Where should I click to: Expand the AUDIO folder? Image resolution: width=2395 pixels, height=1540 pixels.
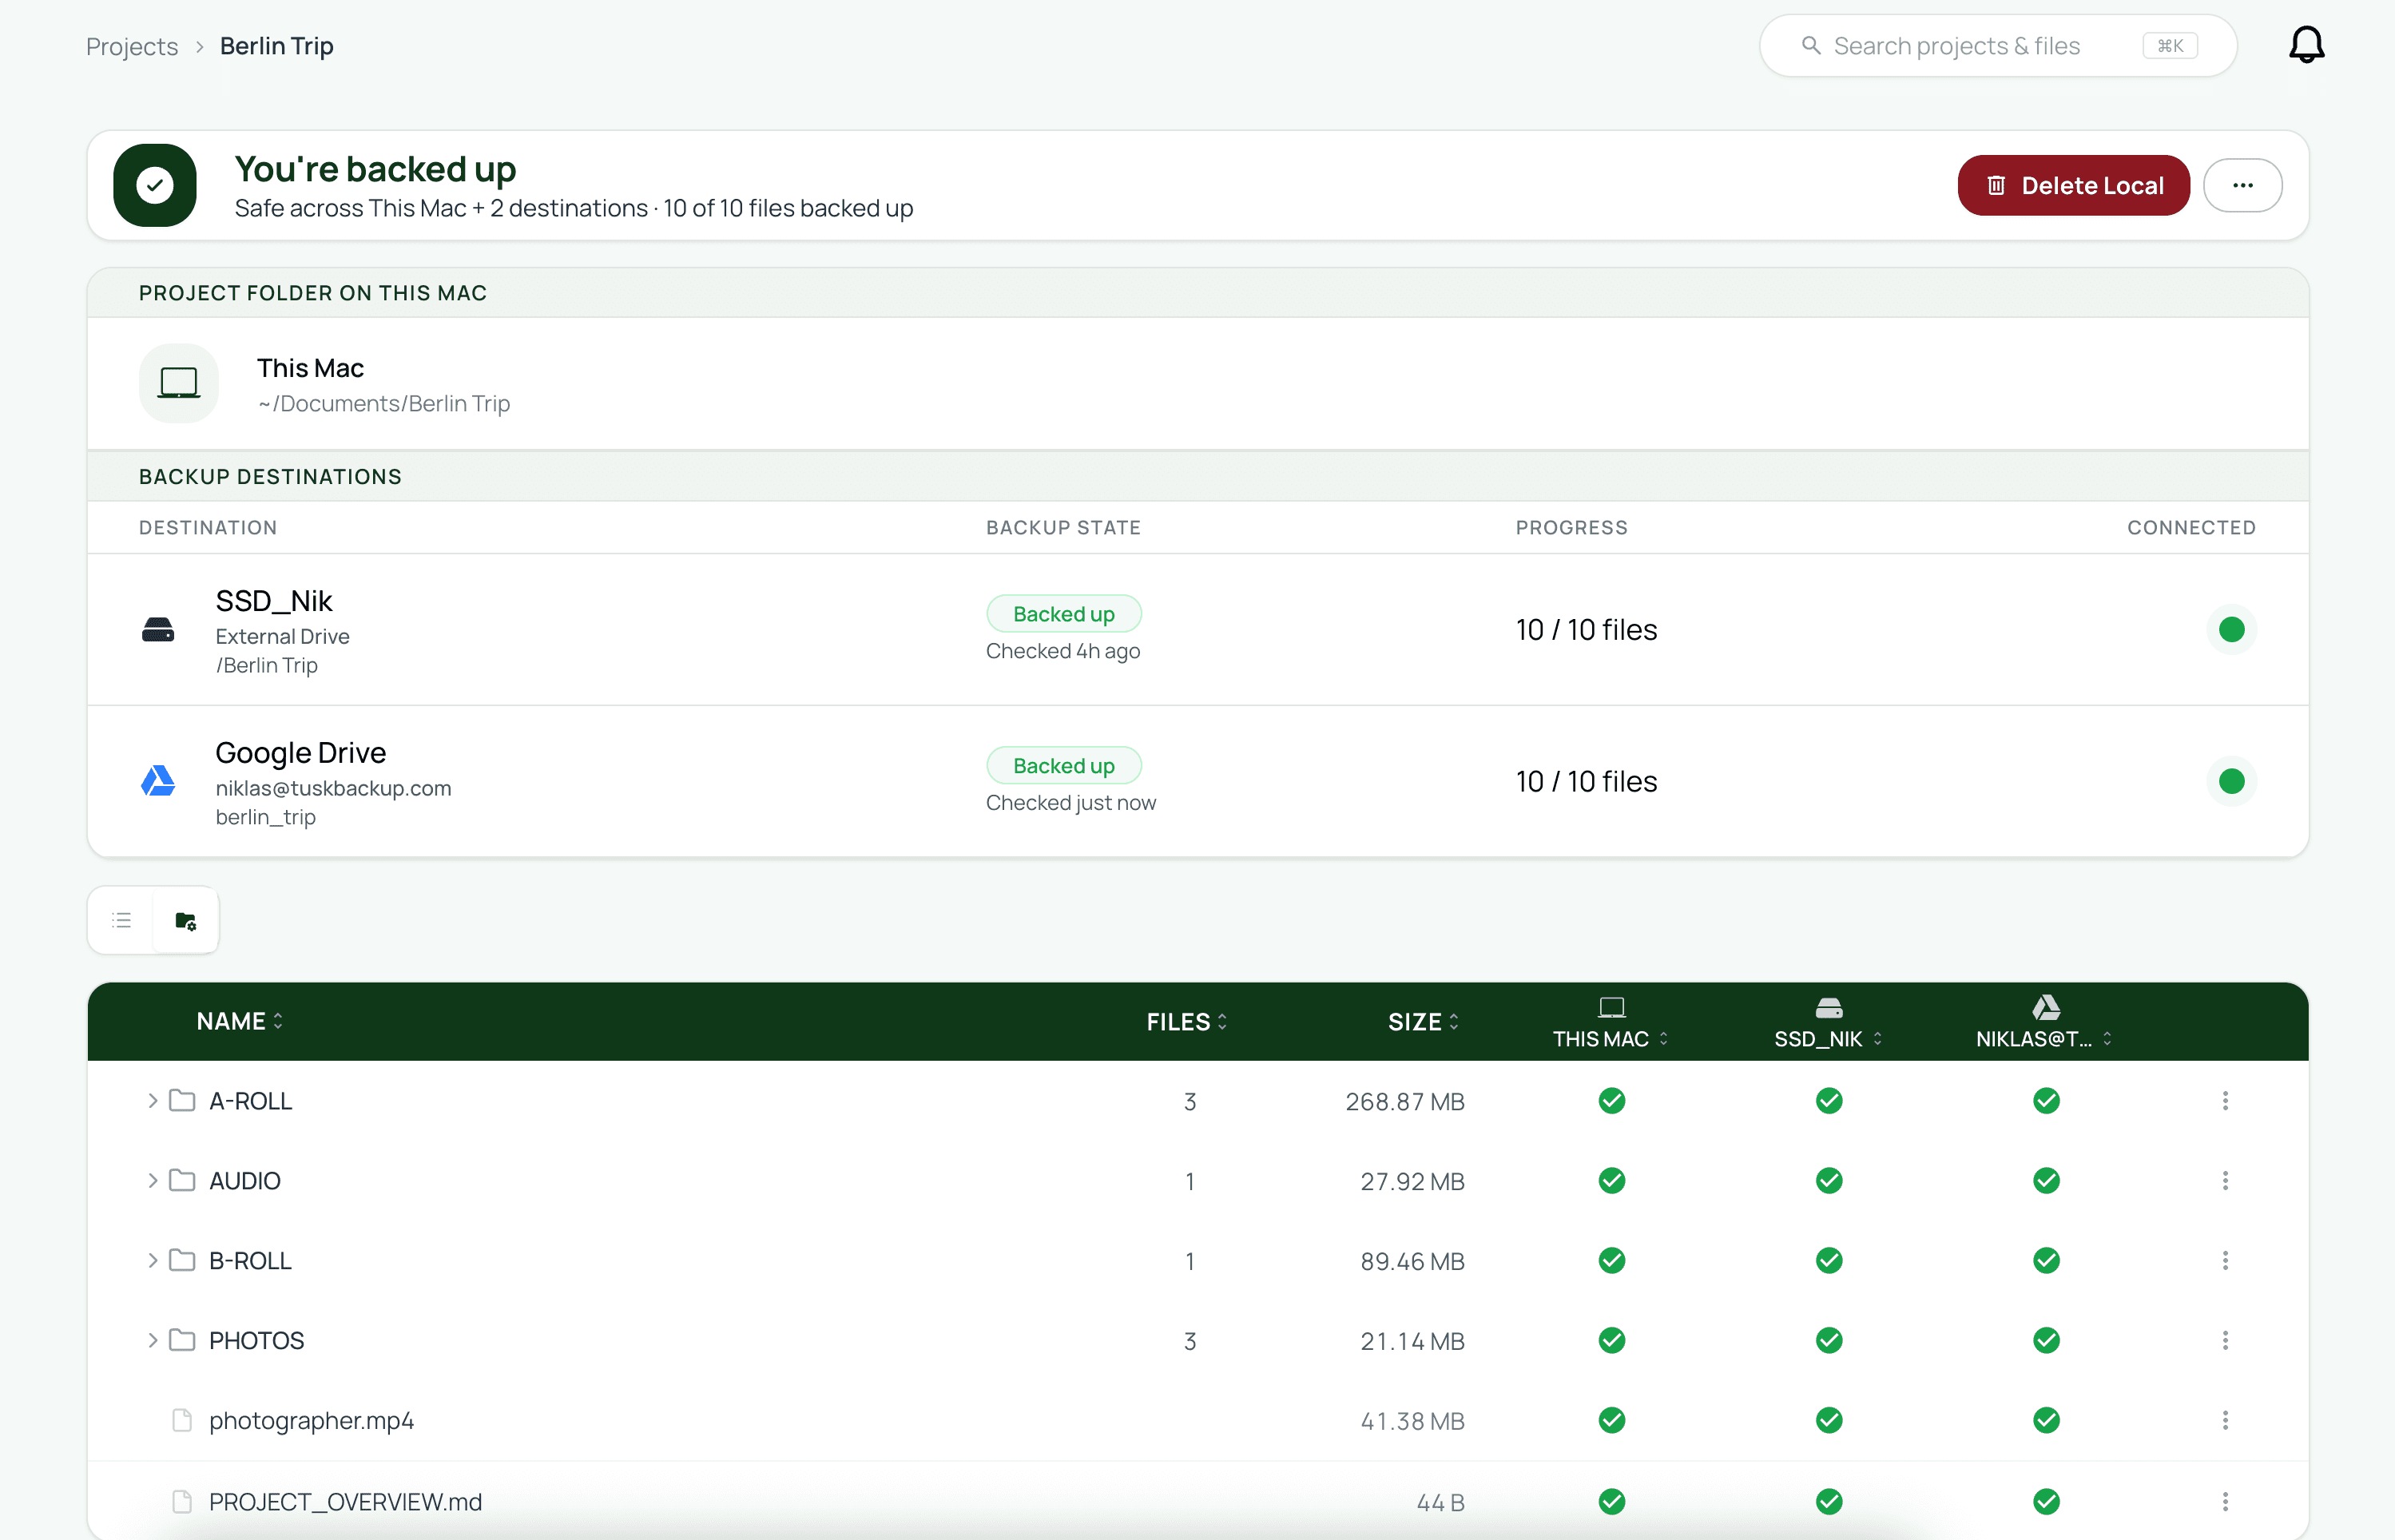click(152, 1181)
